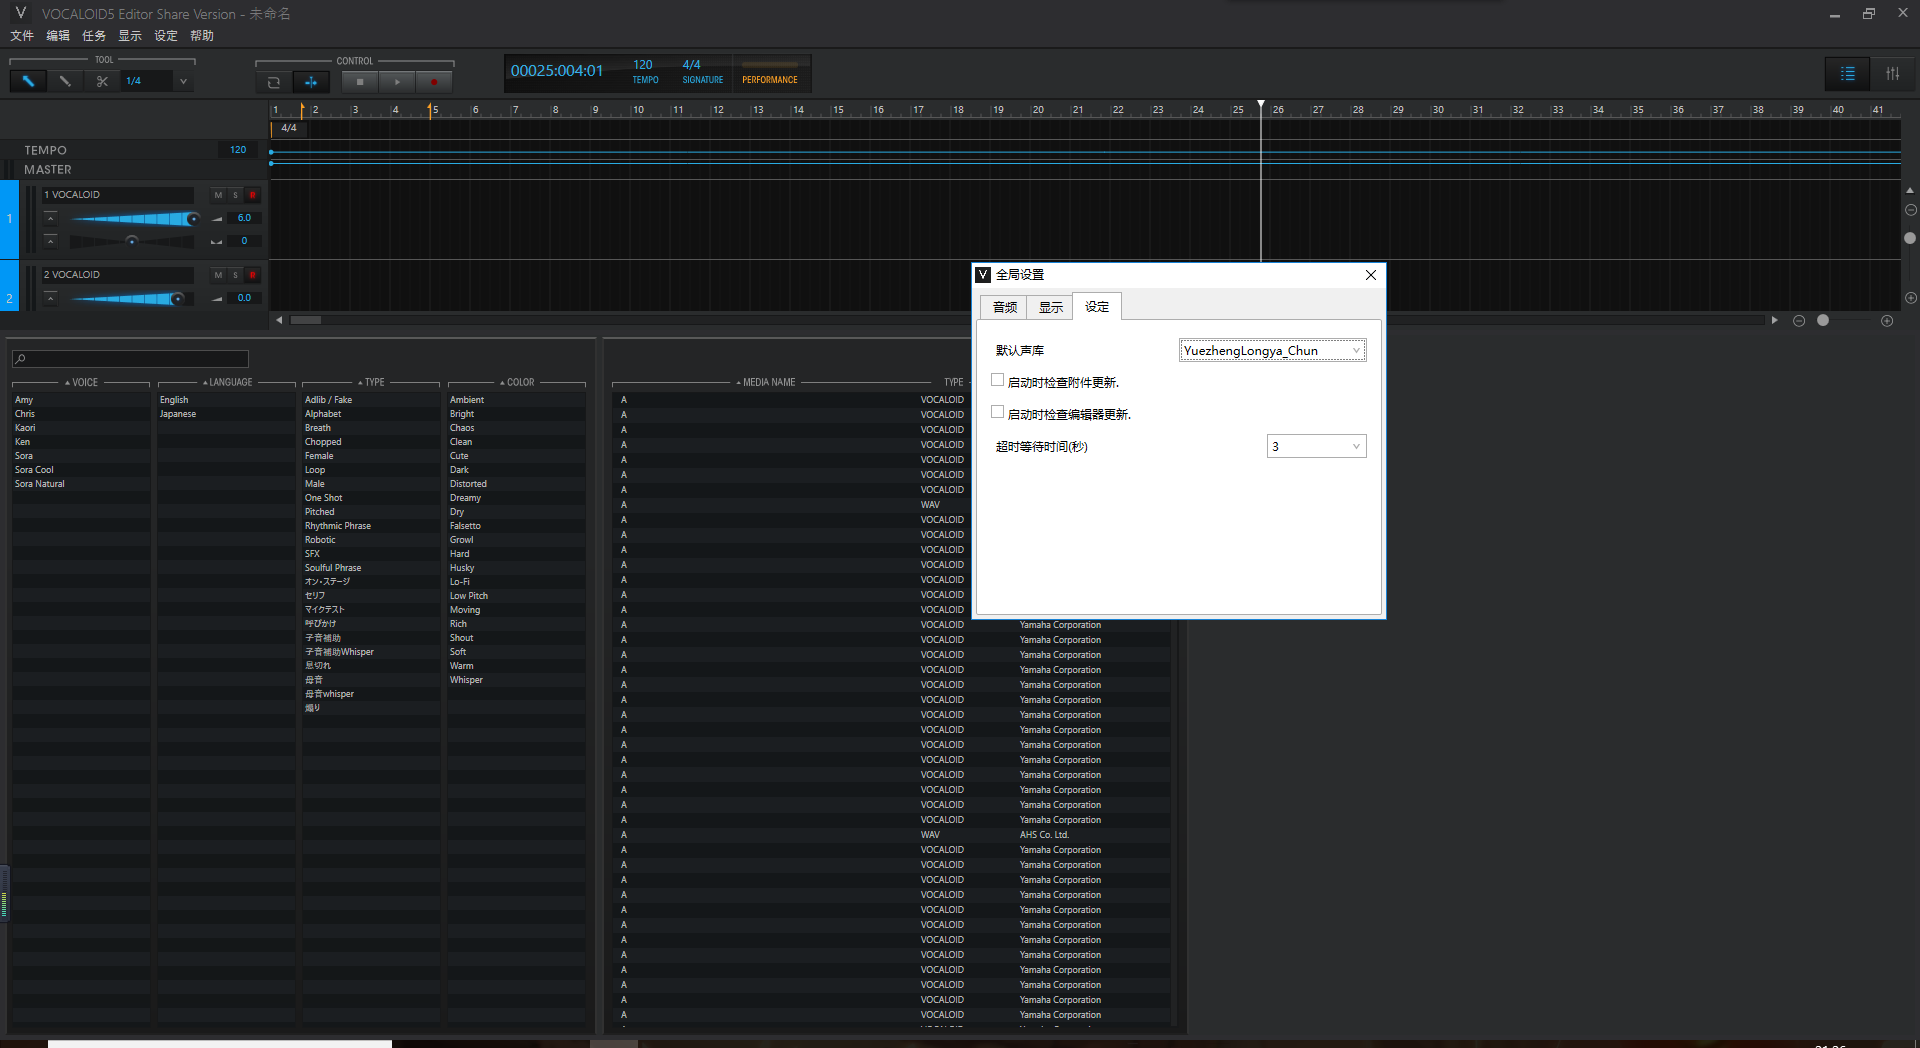1920x1048 pixels.
Task: Open the 设定 menu
Action: [166, 36]
